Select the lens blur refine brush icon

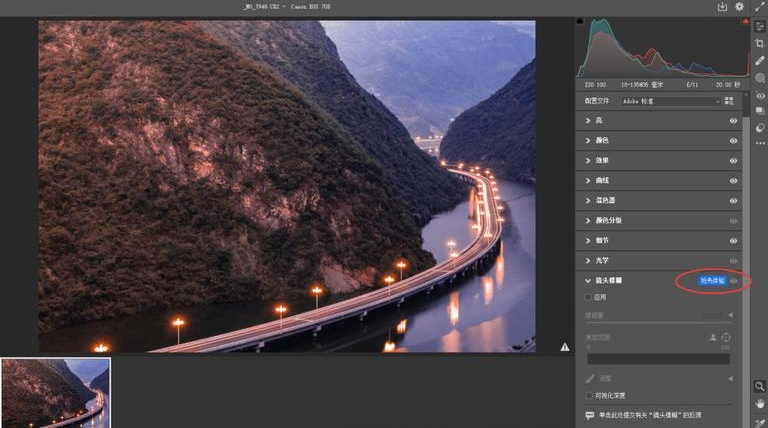590,379
